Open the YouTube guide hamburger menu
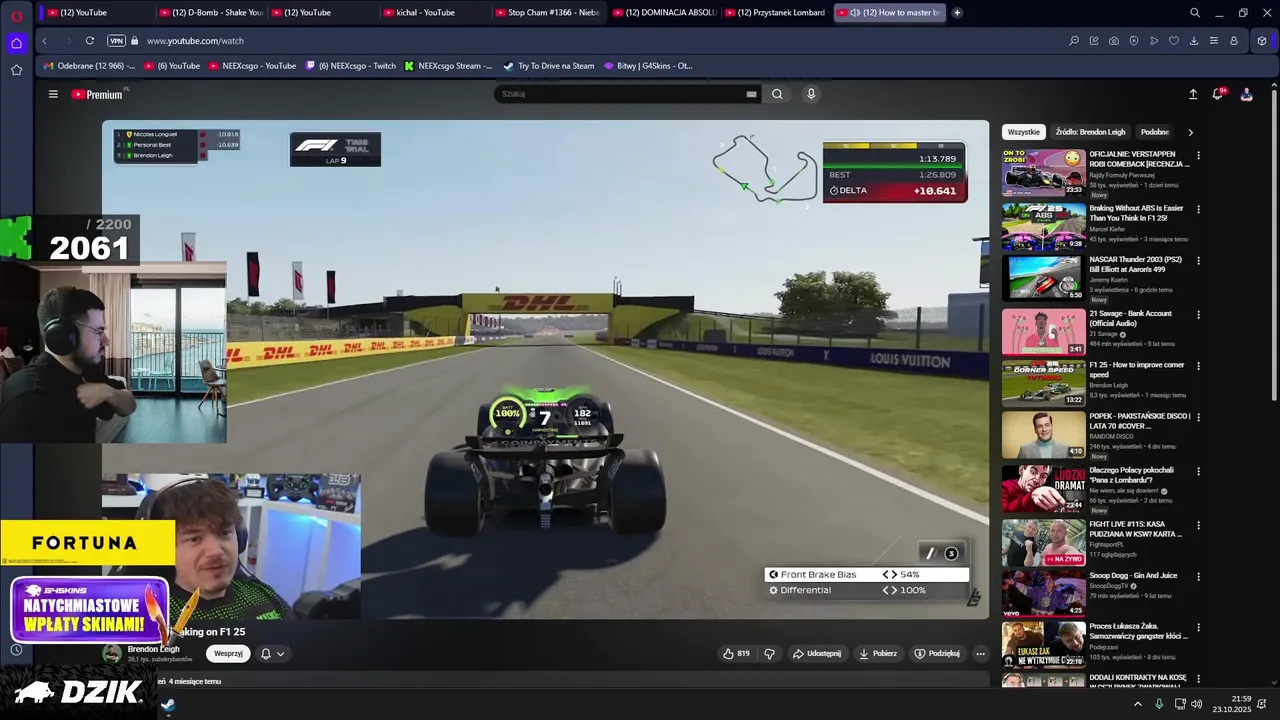This screenshot has width=1280, height=720. (x=53, y=94)
